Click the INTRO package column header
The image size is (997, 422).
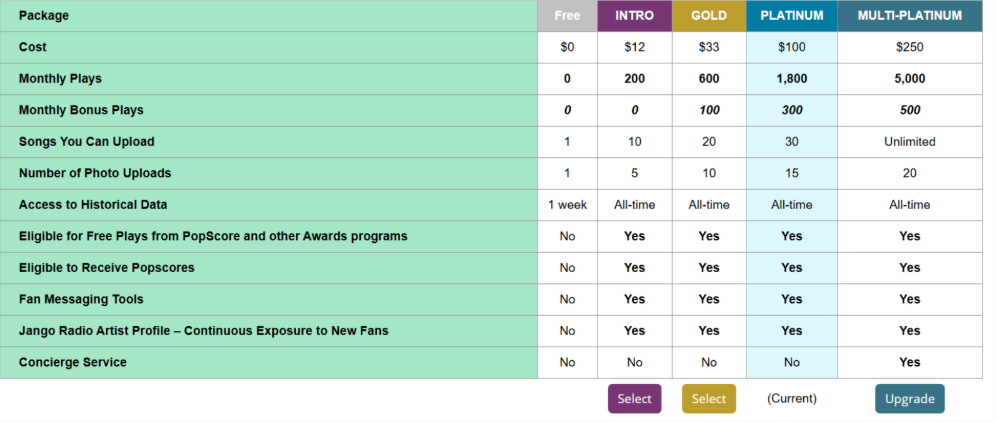point(634,16)
